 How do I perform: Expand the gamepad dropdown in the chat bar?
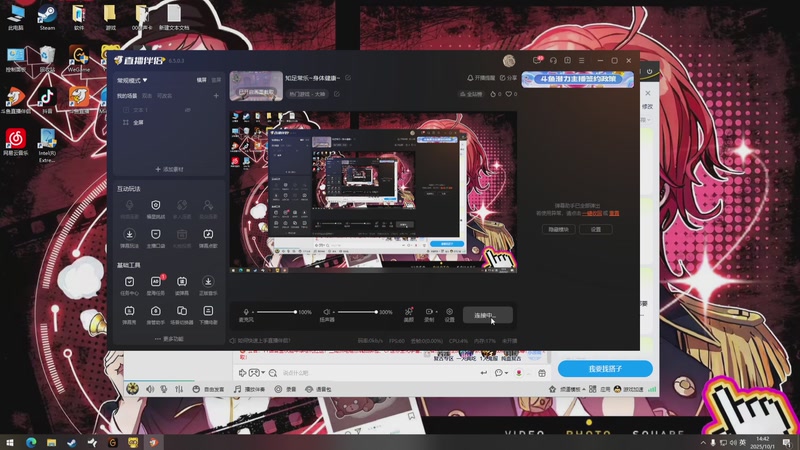pyautogui.click(x=263, y=373)
